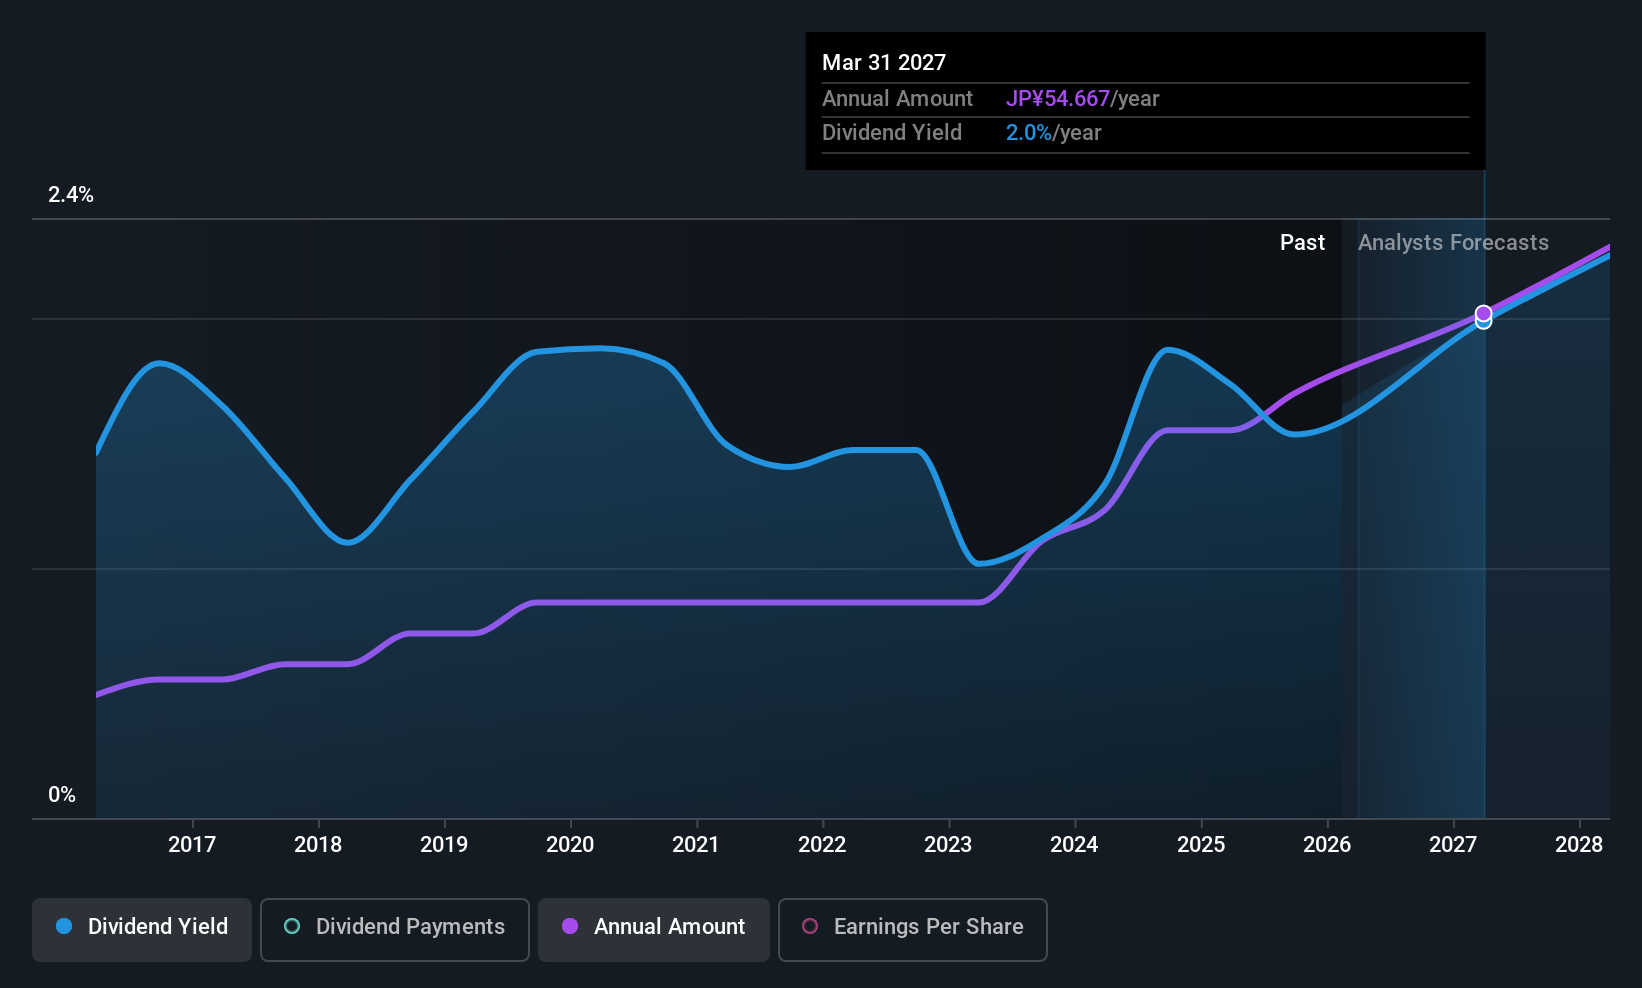This screenshot has width=1642, height=988.
Task: Toggle the Dividend Yield legend button
Action: (x=142, y=929)
